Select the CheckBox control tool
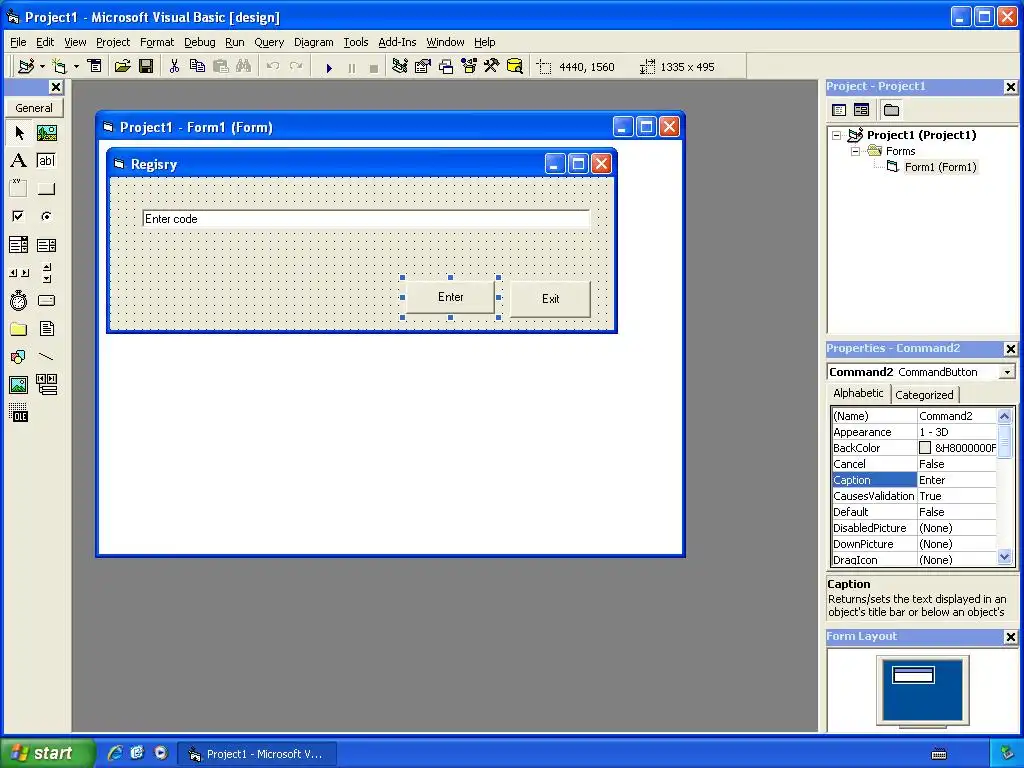The width and height of the screenshot is (1024, 768). tap(19, 216)
